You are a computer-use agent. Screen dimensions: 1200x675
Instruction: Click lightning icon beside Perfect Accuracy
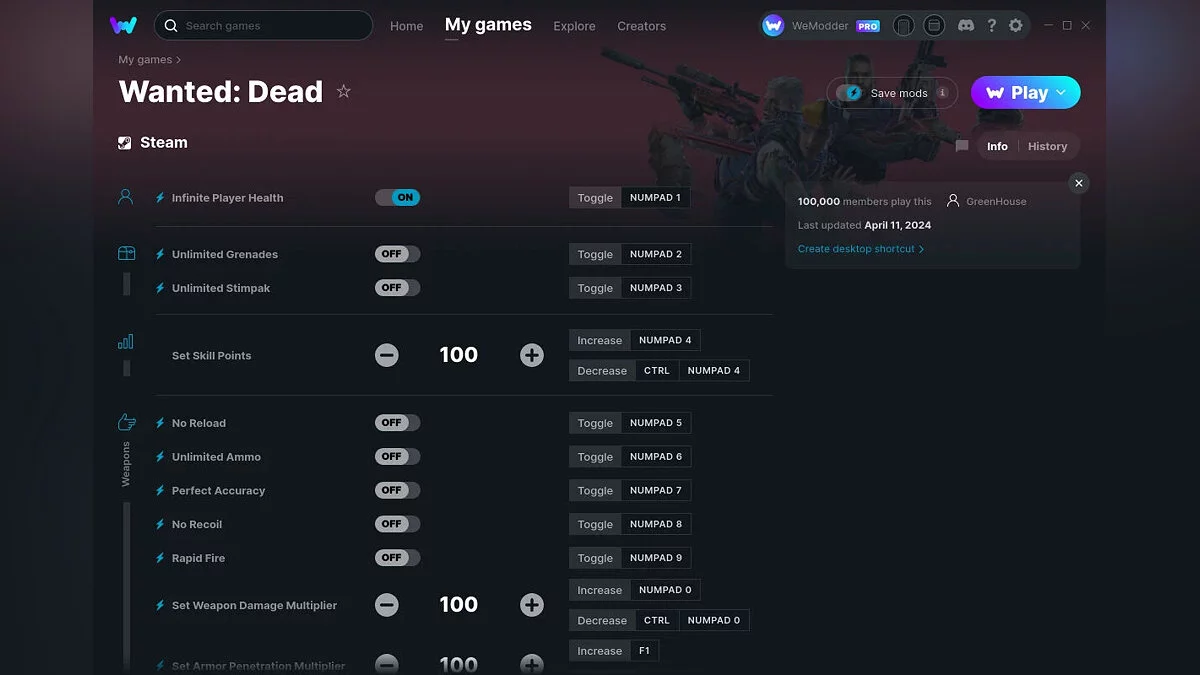coord(160,491)
